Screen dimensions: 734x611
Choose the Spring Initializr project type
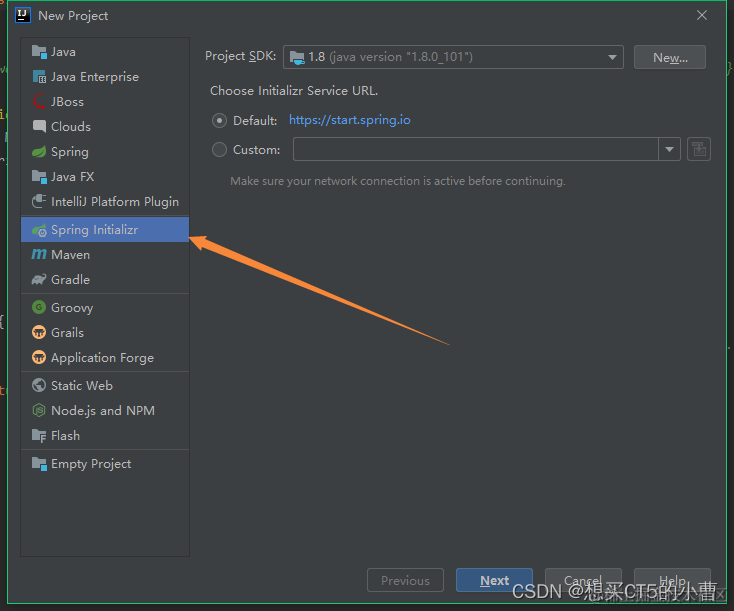click(105, 229)
